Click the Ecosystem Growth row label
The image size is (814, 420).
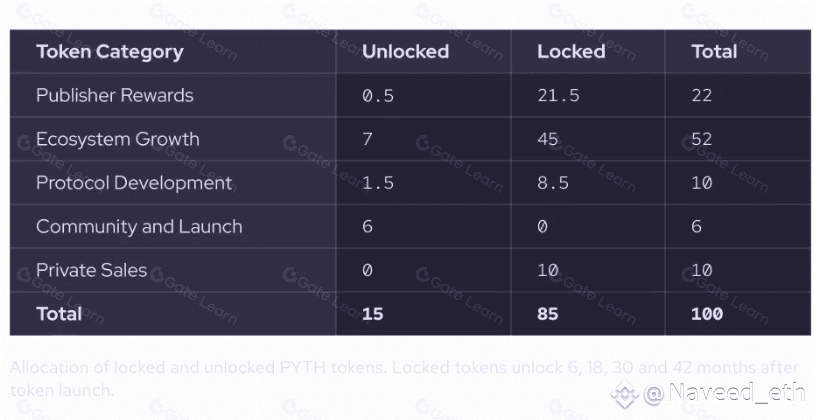[x=118, y=139]
